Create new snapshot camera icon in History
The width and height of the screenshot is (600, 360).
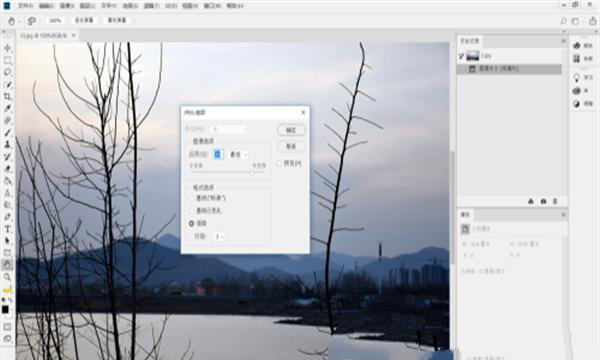point(543,201)
